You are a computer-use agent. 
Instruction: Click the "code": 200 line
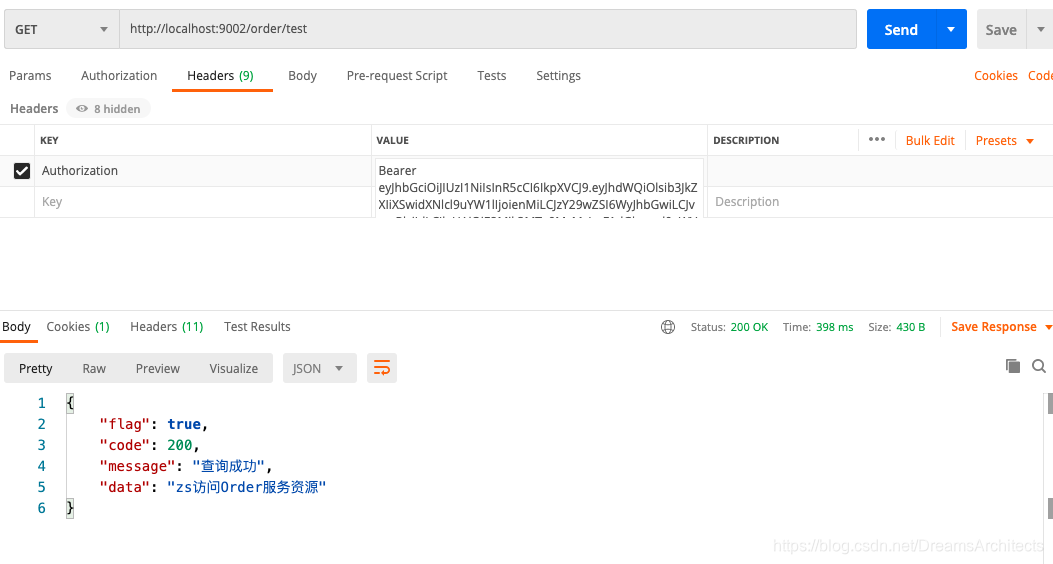pyautogui.click(x=149, y=445)
